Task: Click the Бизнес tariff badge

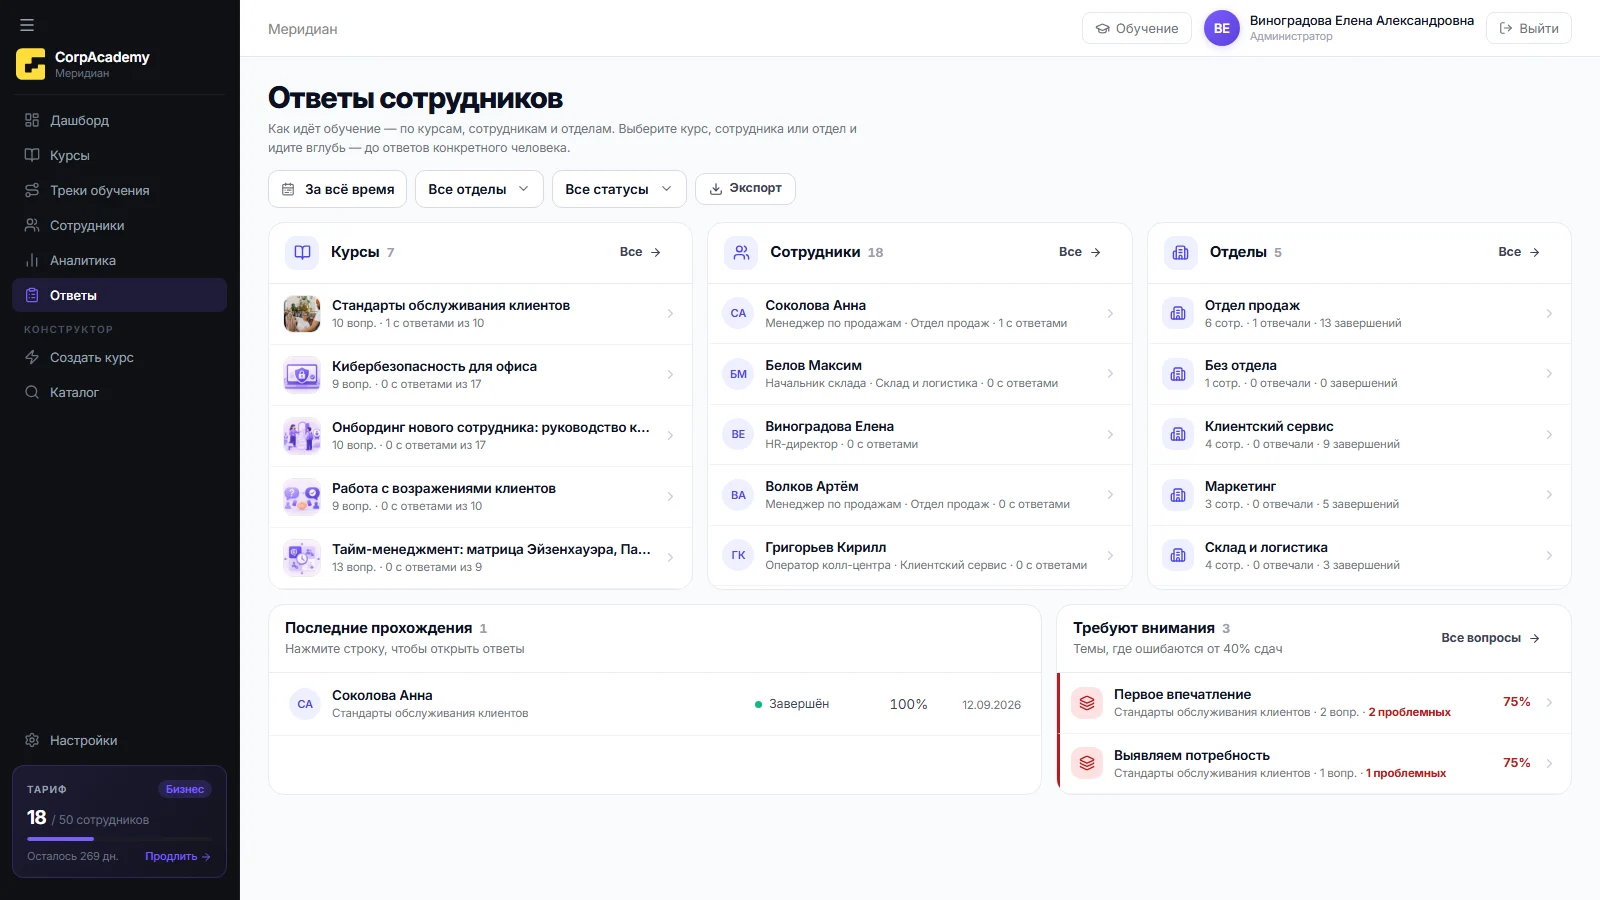Action: coord(185,789)
